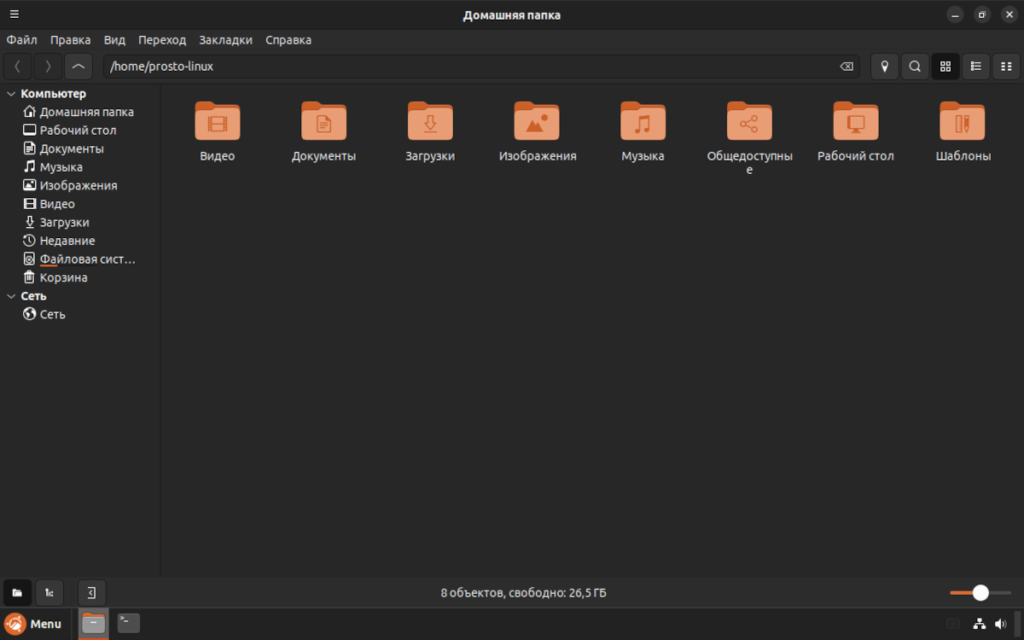Open the sound volume tray icon
The width and height of the screenshot is (1024, 640).
point(1000,624)
